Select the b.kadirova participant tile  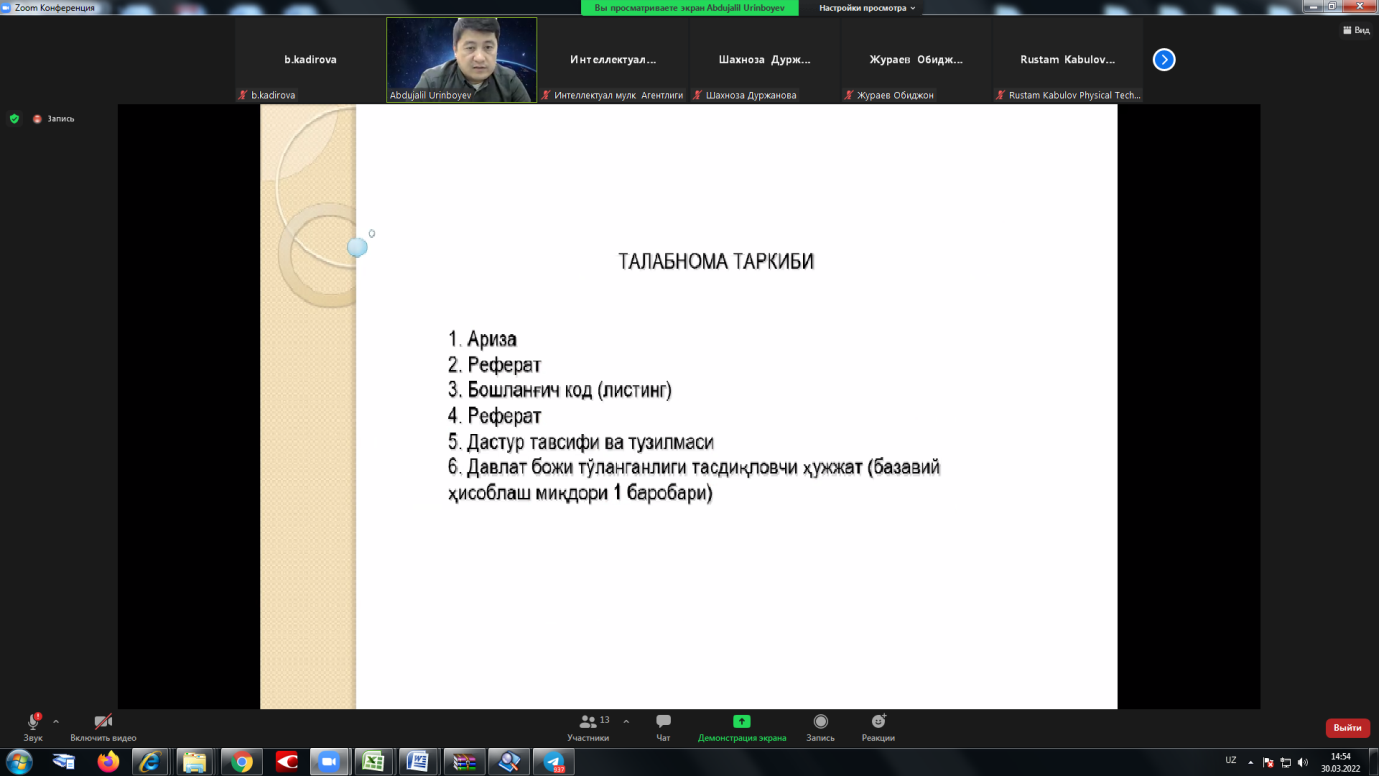[x=310, y=60]
